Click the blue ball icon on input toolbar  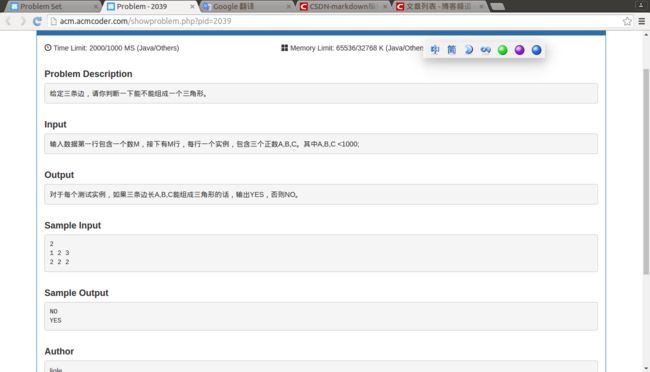(536, 50)
